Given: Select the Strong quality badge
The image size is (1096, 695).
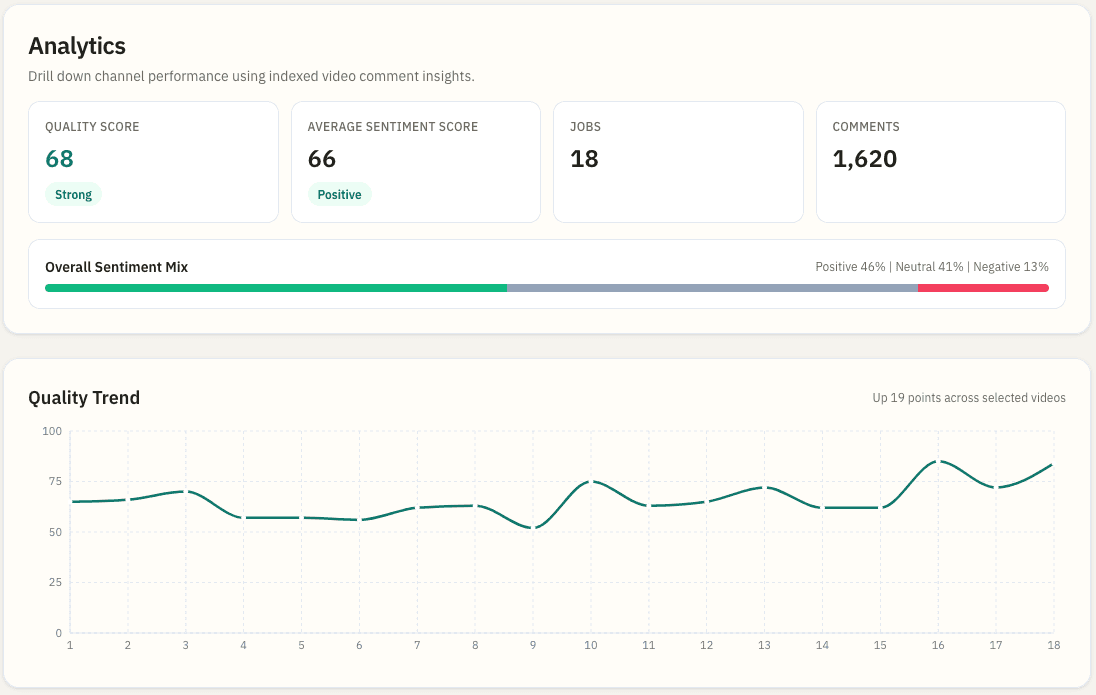Looking at the screenshot, I should click(73, 195).
